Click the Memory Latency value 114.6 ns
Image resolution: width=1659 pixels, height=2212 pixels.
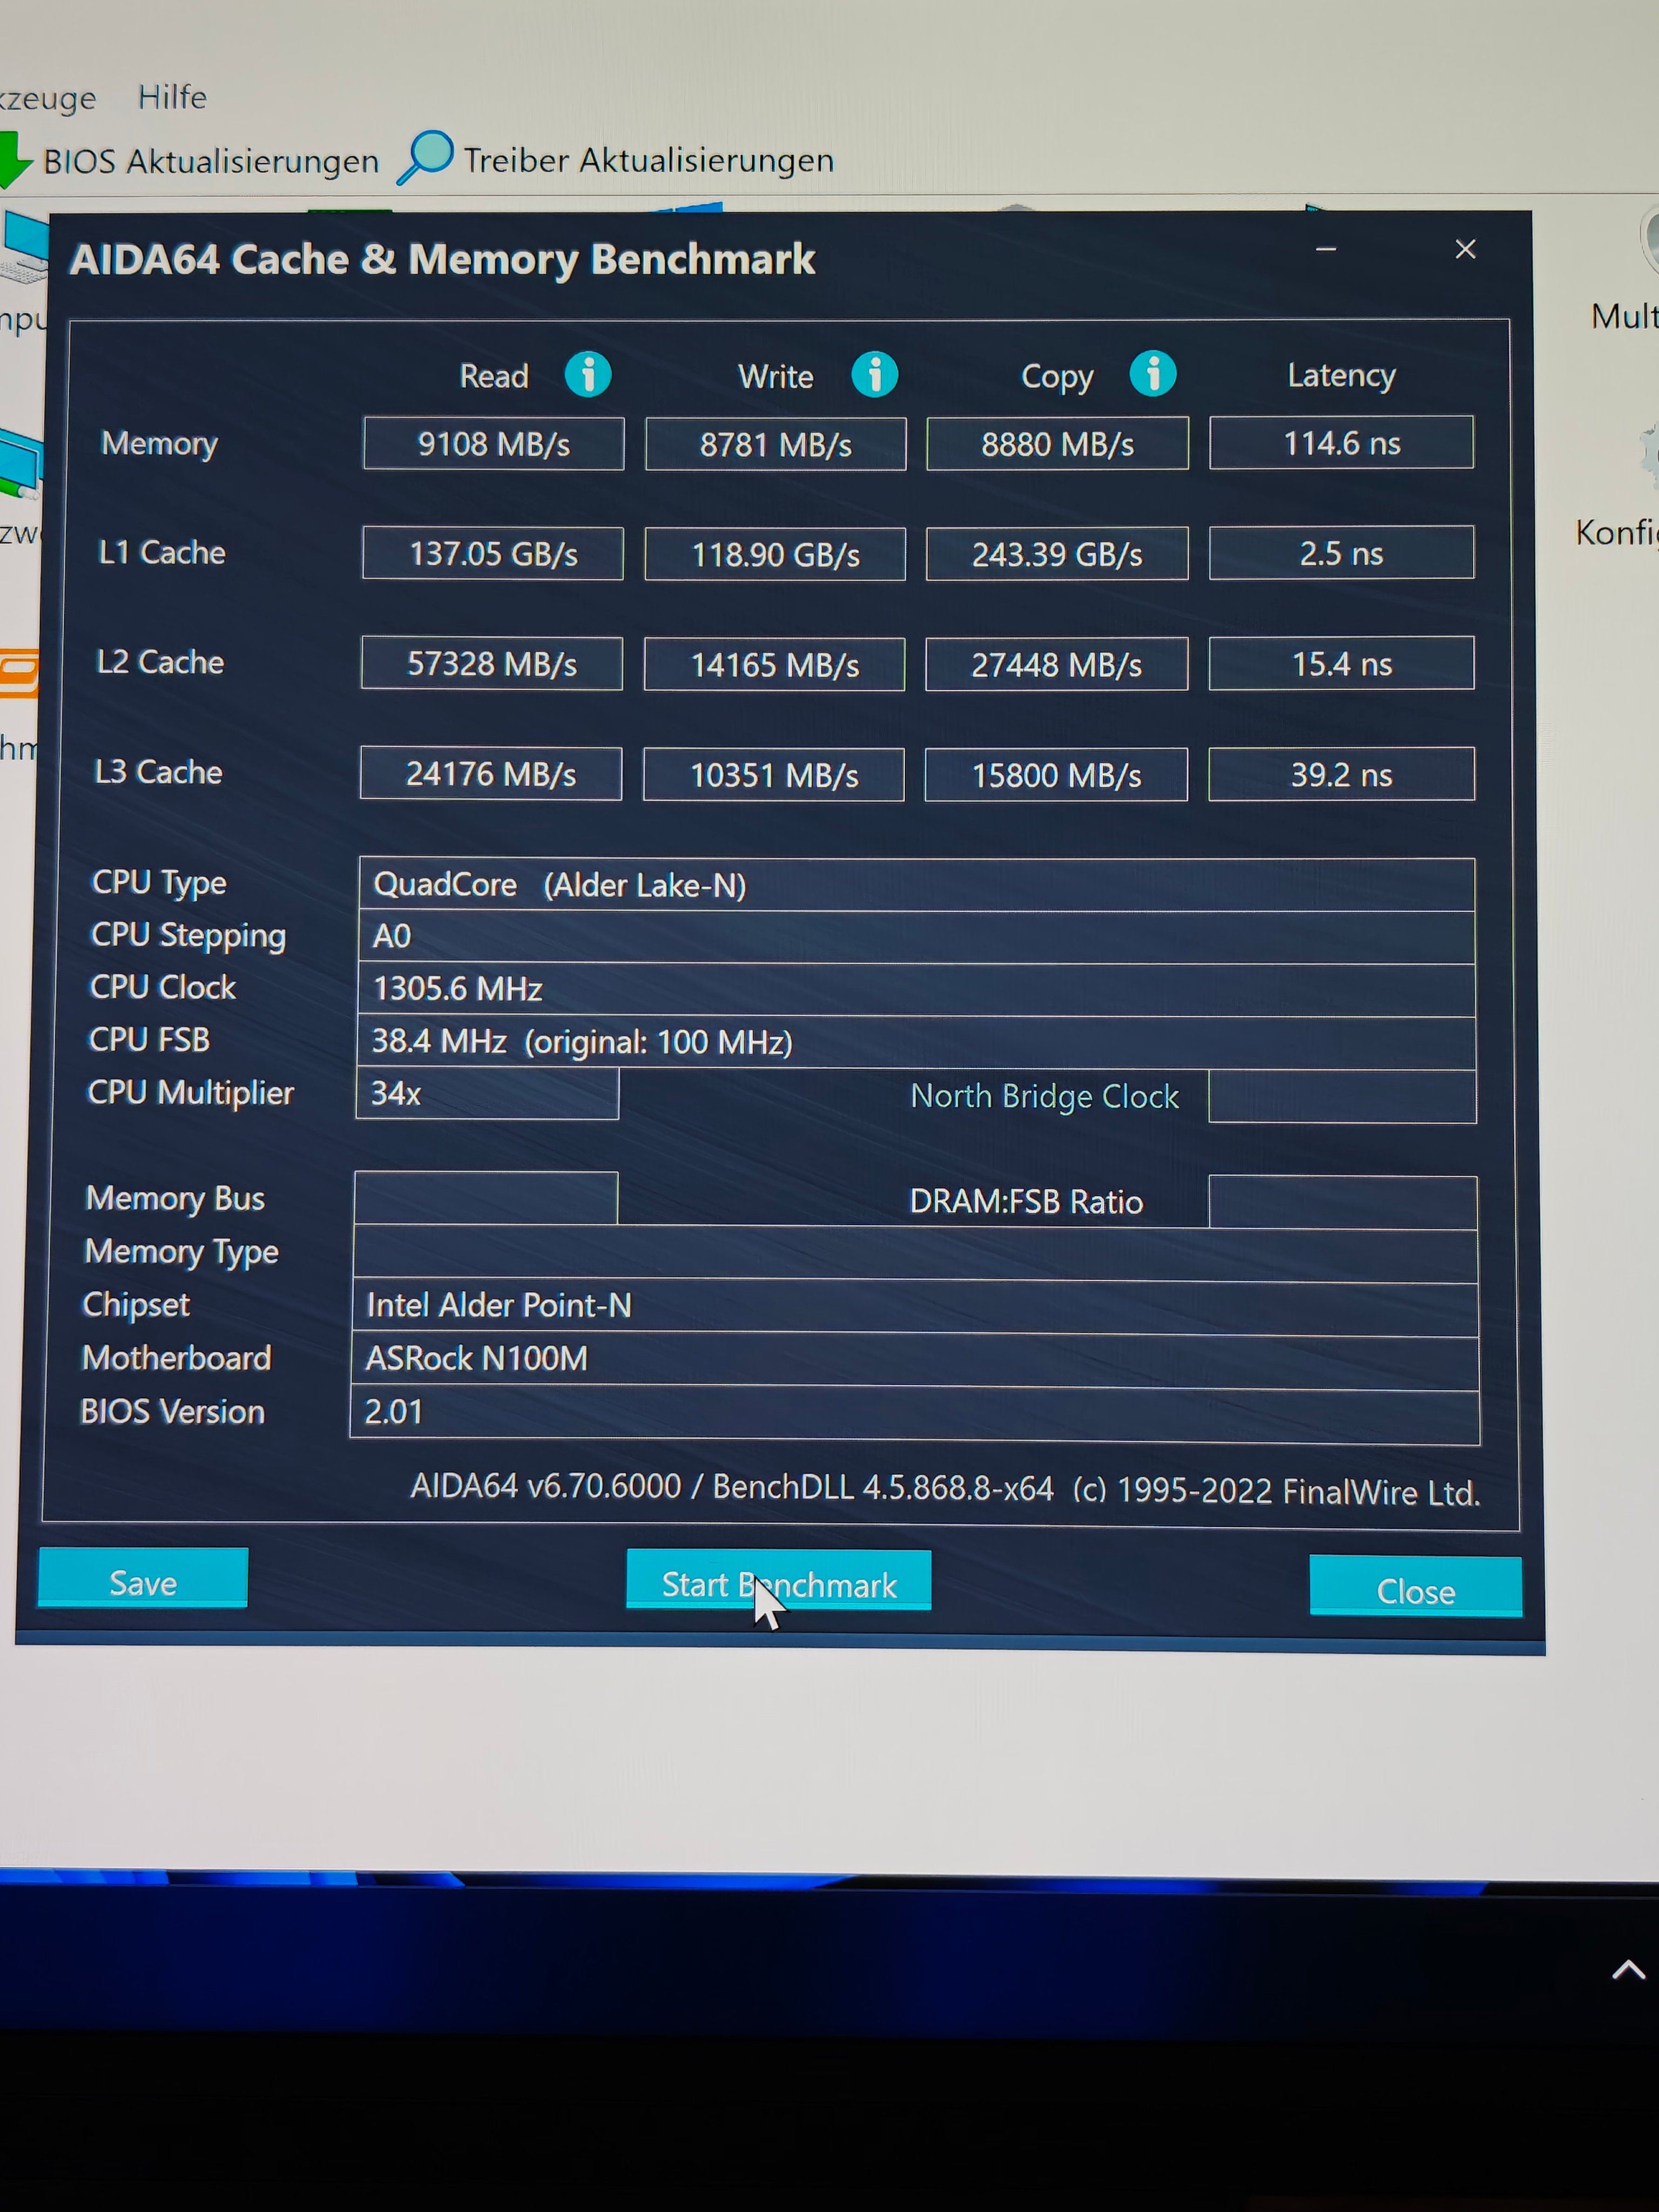tap(1341, 443)
